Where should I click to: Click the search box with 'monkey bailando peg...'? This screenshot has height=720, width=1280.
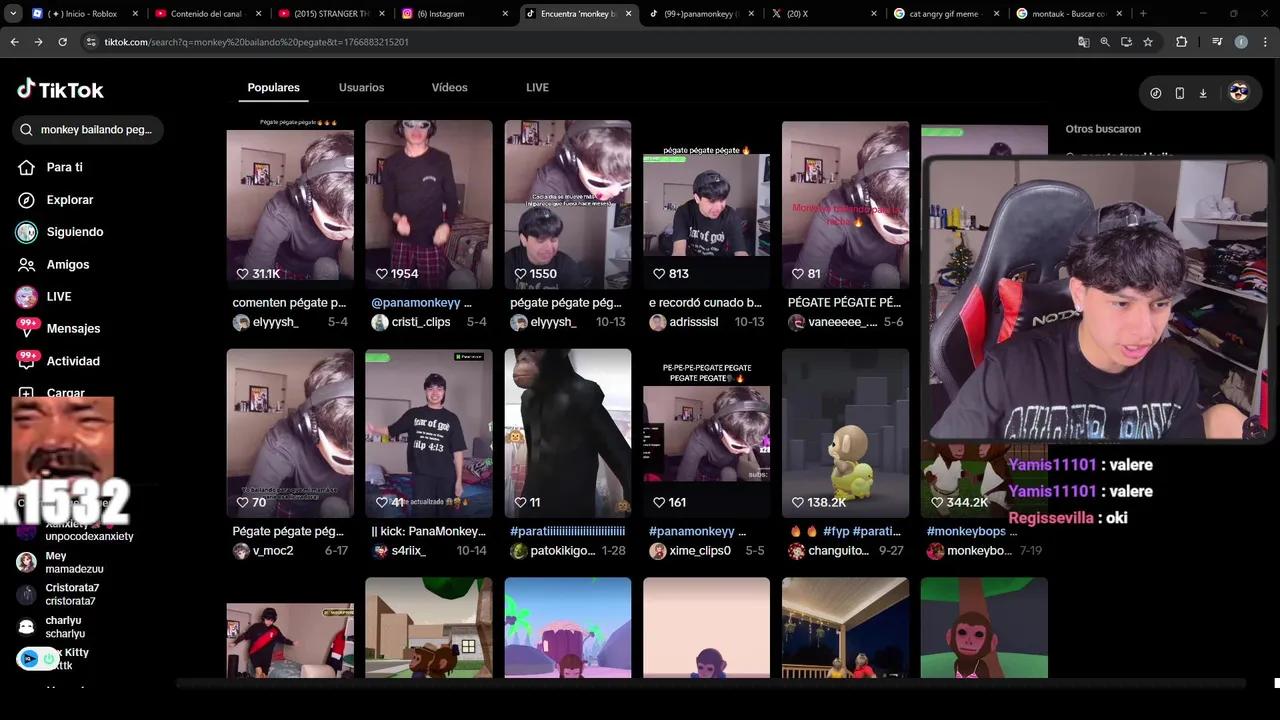[x=89, y=130]
